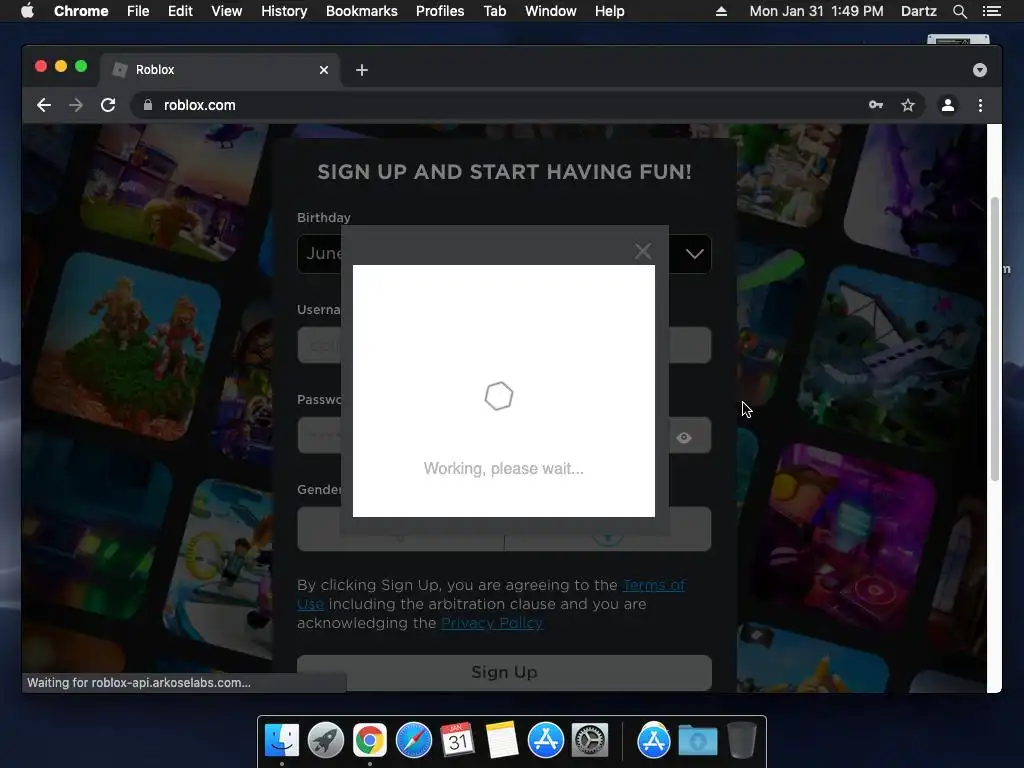
Task: Toggle password visibility eye icon
Action: tap(684, 438)
